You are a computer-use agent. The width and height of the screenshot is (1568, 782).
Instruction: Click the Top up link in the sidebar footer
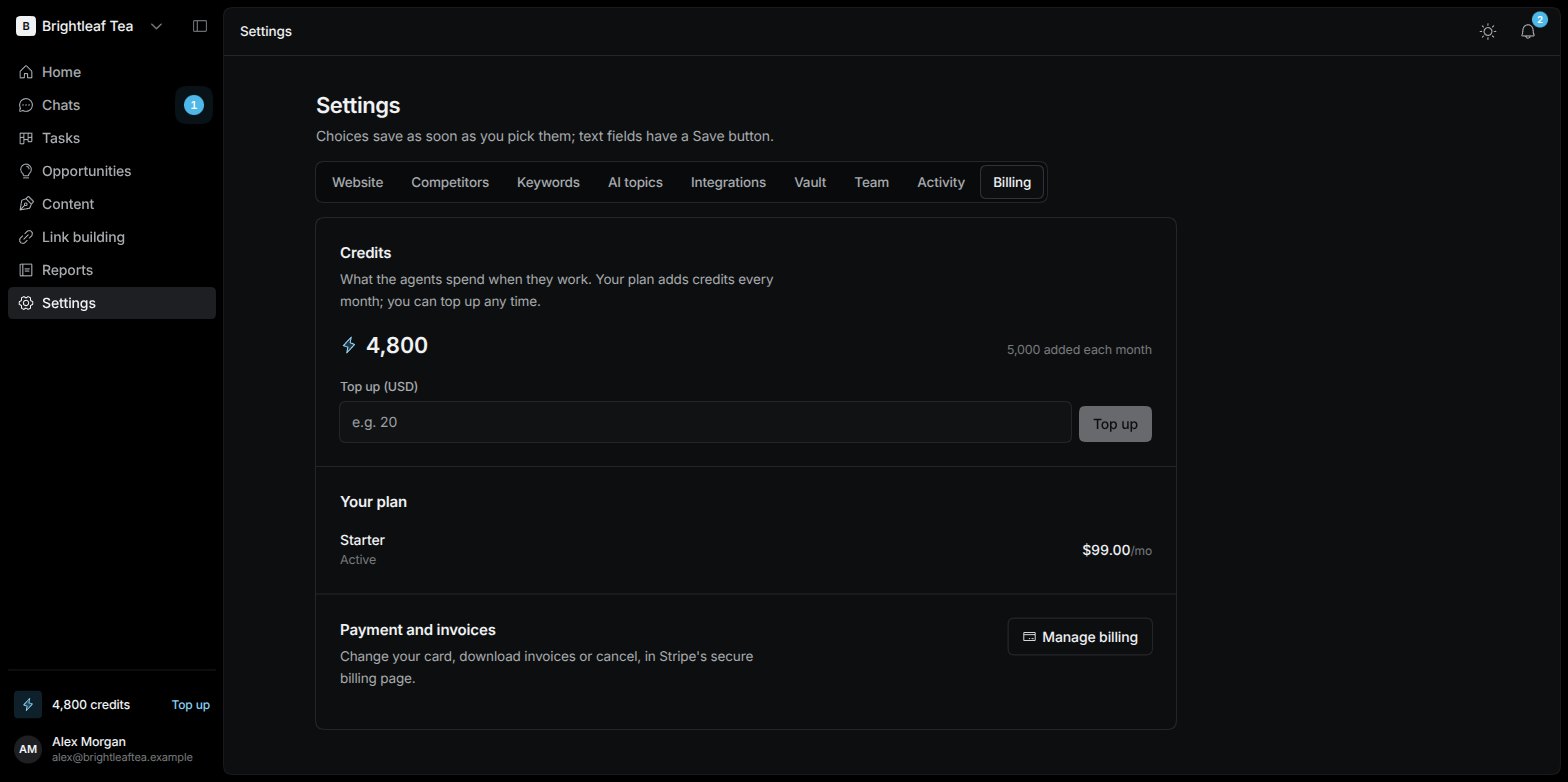pos(191,704)
